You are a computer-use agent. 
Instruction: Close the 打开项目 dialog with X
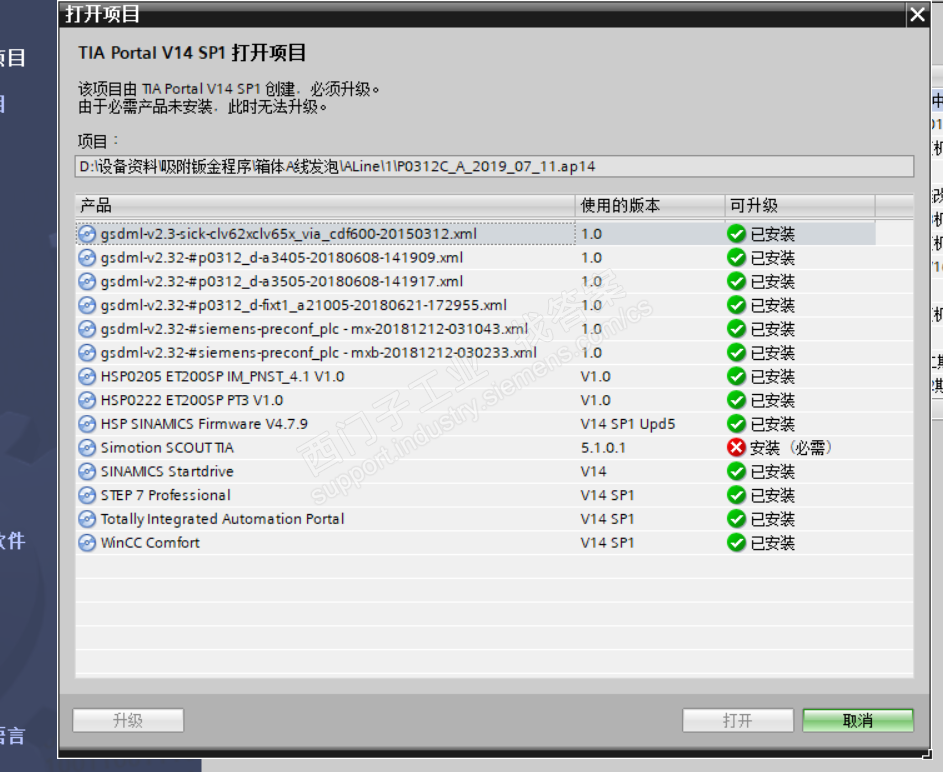pos(918,14)
